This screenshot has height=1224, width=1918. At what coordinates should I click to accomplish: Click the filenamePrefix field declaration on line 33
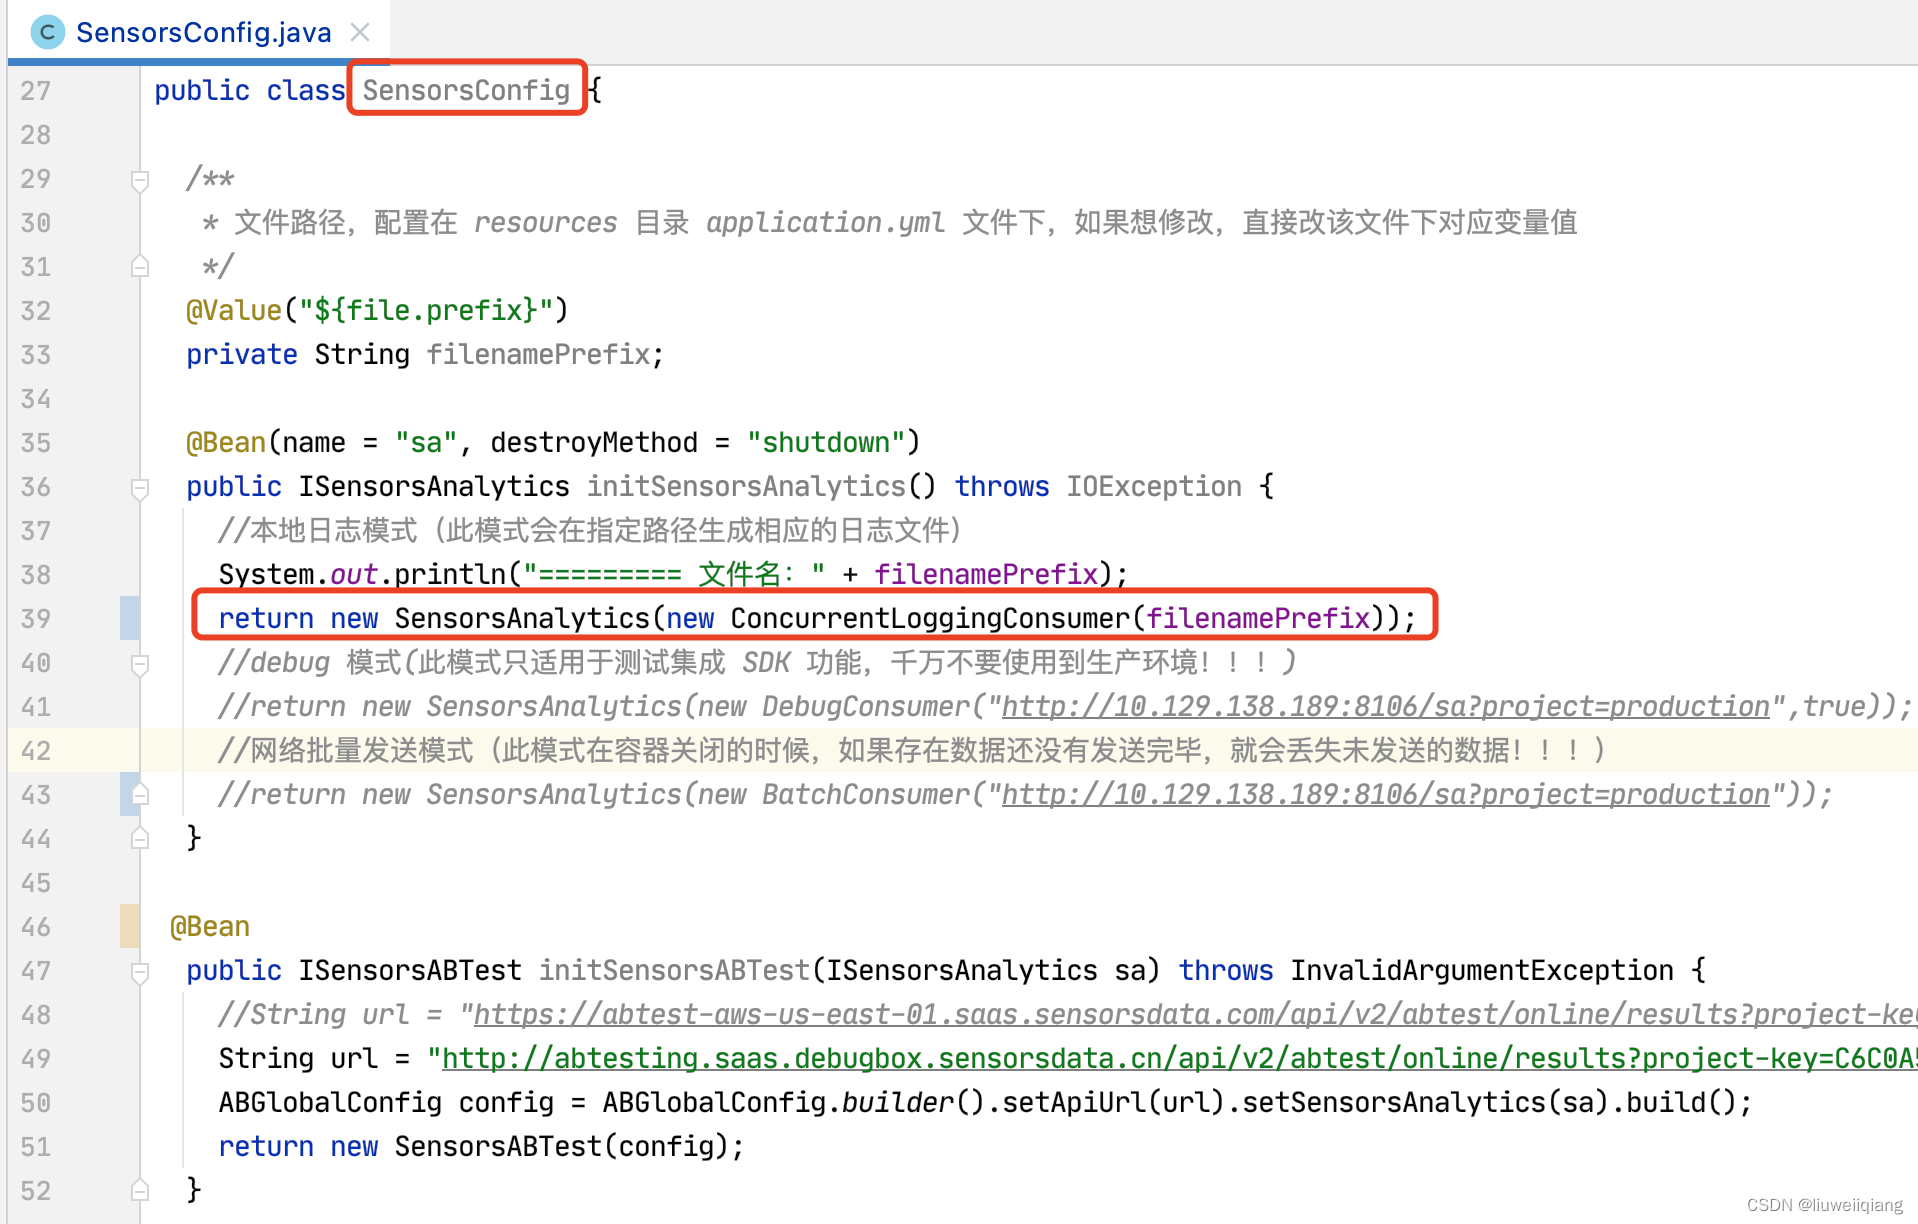[538, 354]
